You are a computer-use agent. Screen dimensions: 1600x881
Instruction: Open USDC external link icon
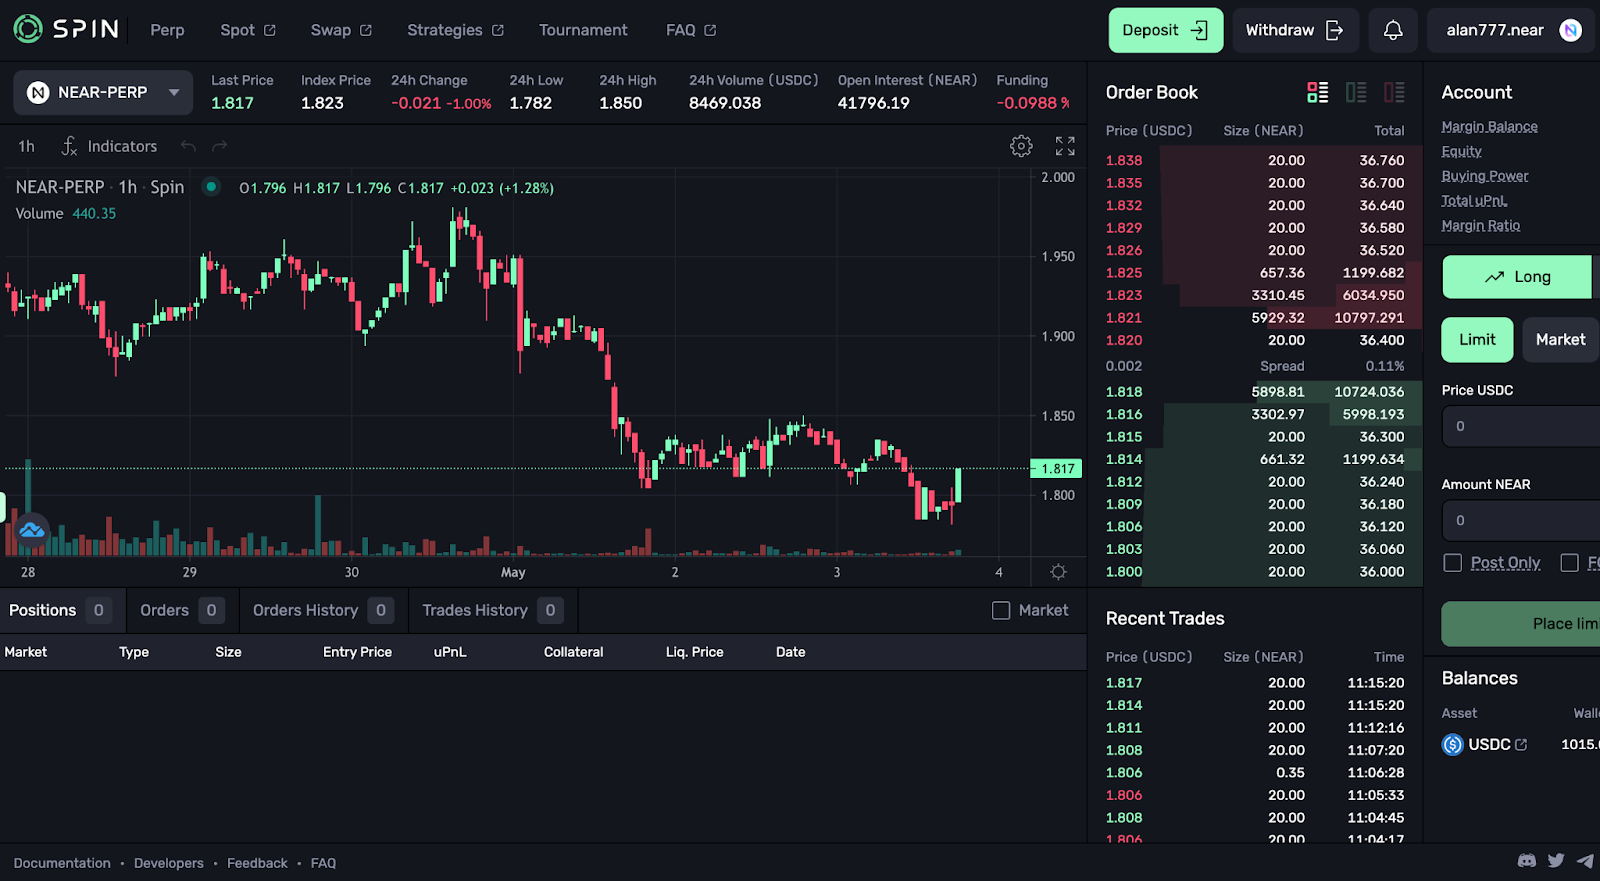coord(1521,745)
